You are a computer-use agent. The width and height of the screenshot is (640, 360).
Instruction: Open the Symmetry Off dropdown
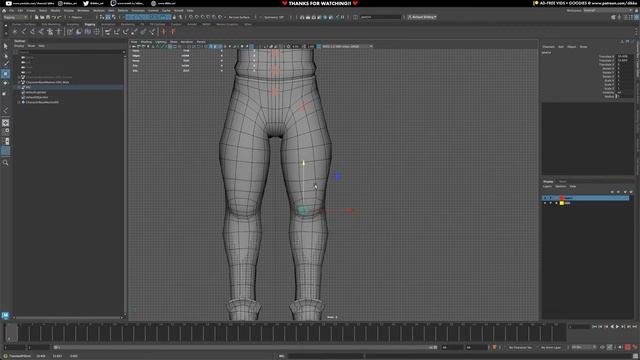274,17
